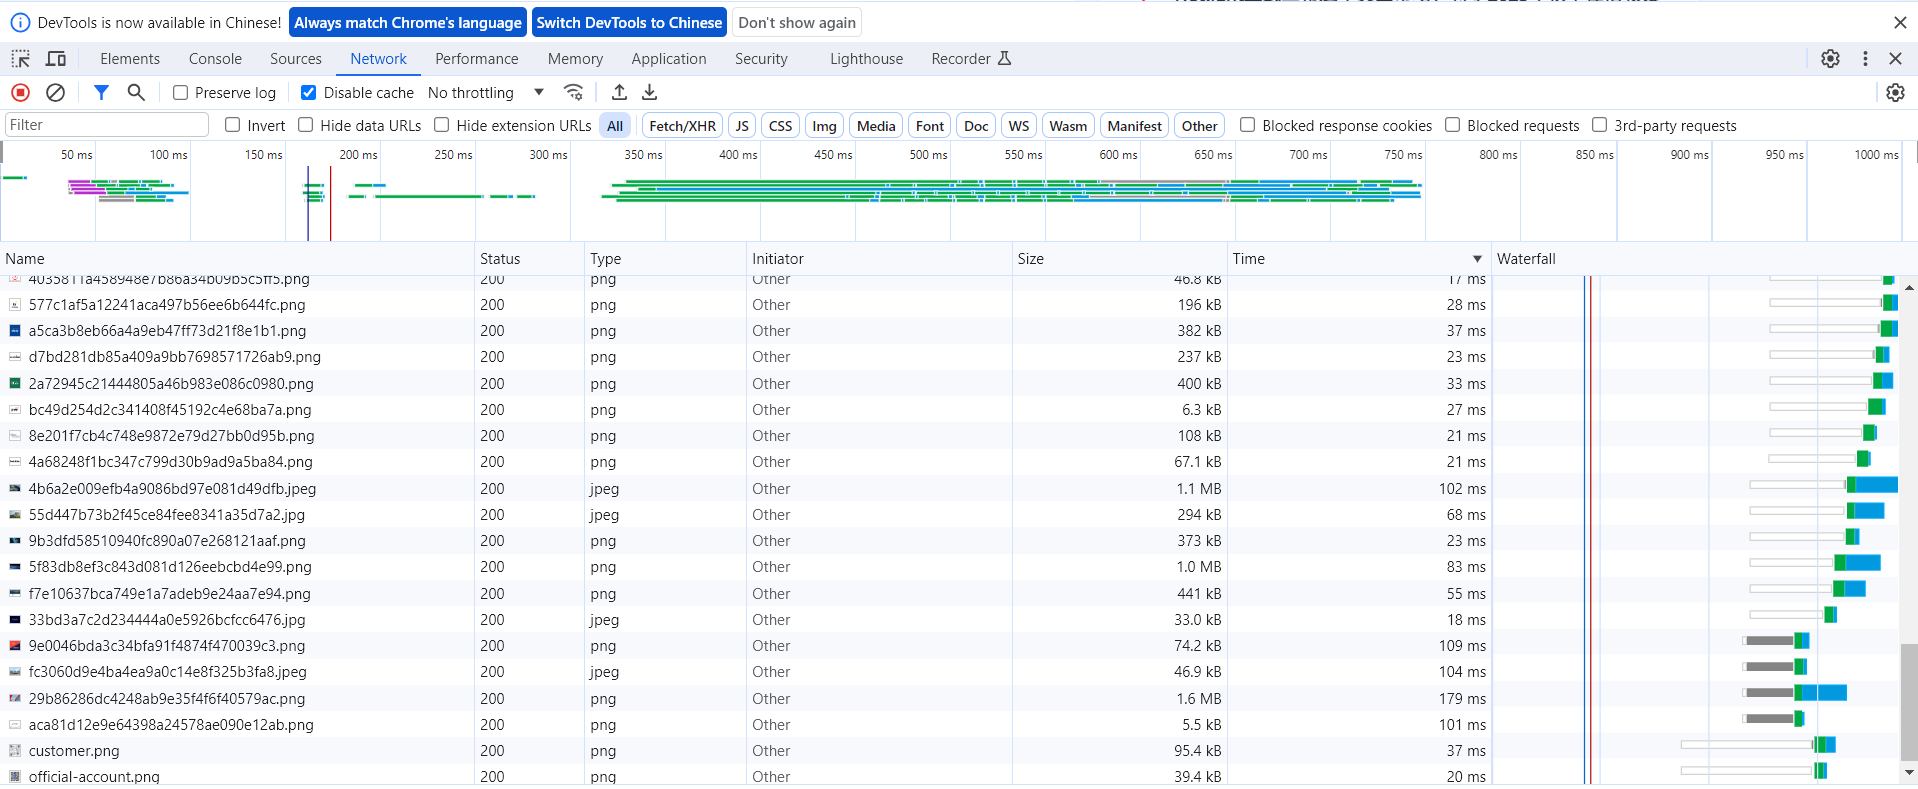This screenshot has width=1918, height=789.
Task: Open the Elements tab
Action: (130, 59)
